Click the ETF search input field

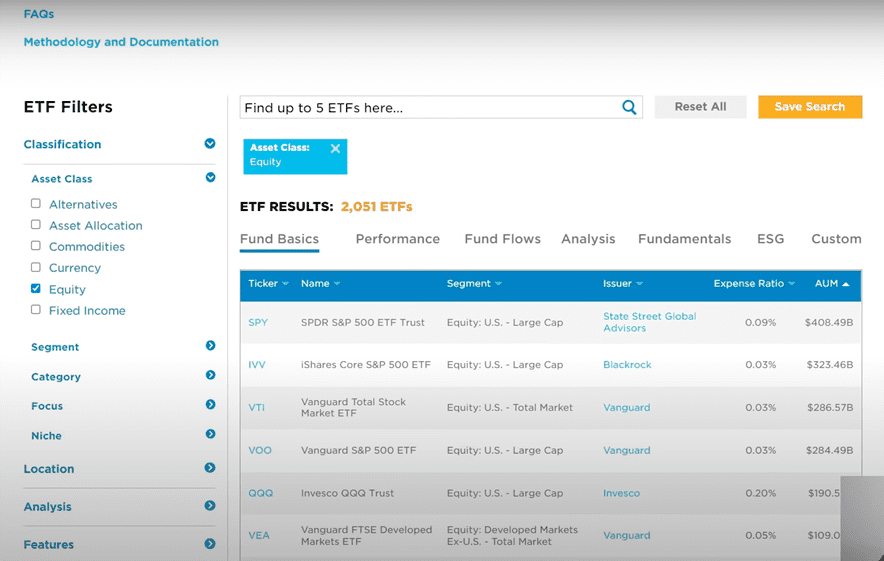[x=430, y=108]
